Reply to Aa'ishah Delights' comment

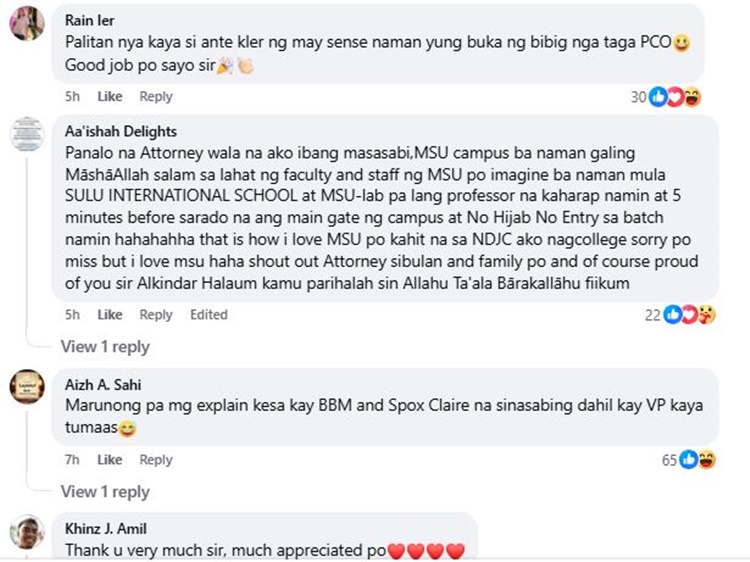pyautogui.click(x=155, y=315)
